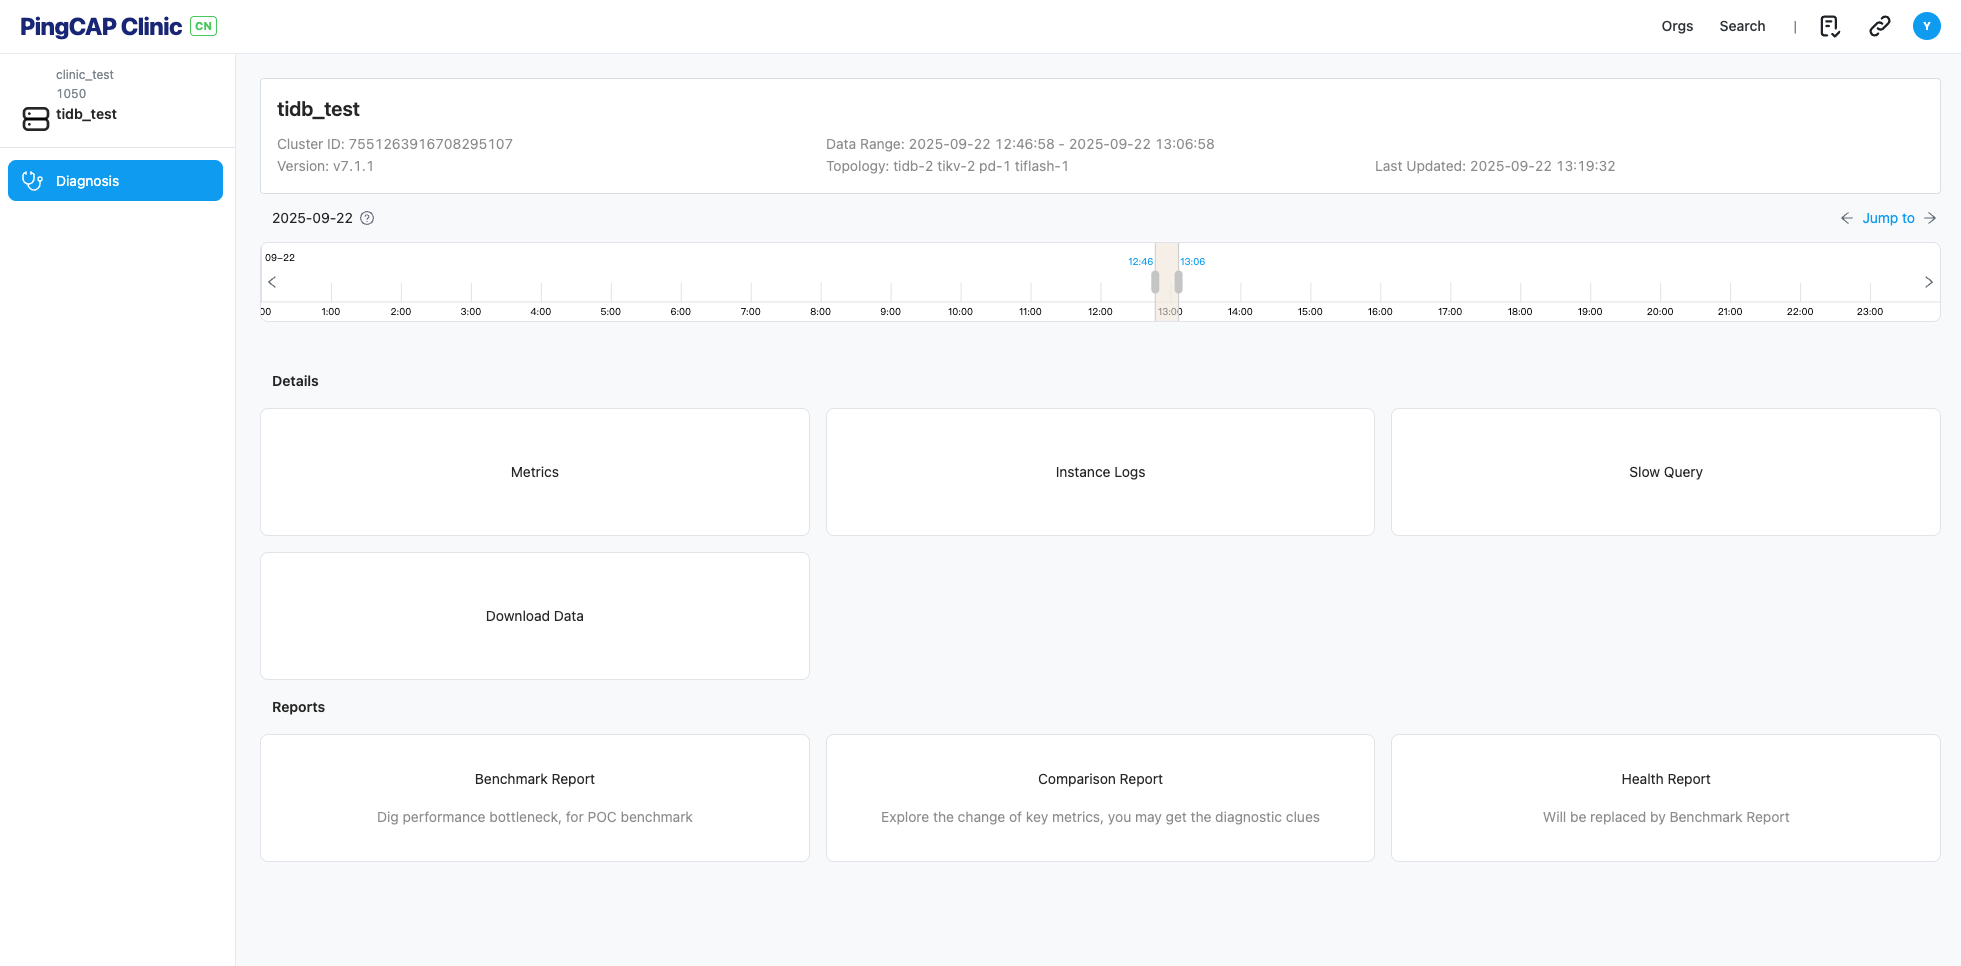1961x966 pixels.
Task: Open the Slow Query card
Action: (1665, 472)
